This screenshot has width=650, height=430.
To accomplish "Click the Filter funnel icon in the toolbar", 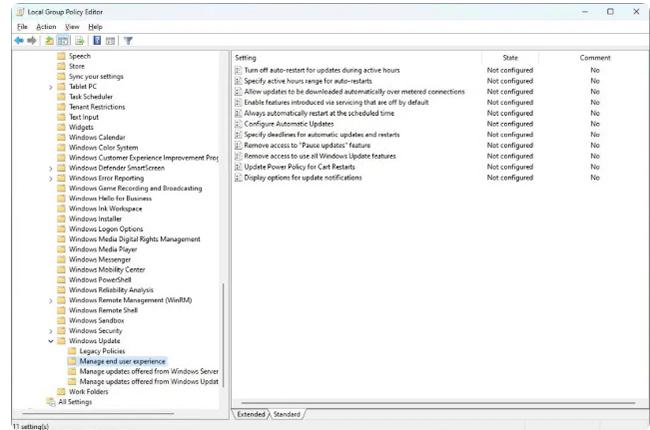I will tap(128, 41).
